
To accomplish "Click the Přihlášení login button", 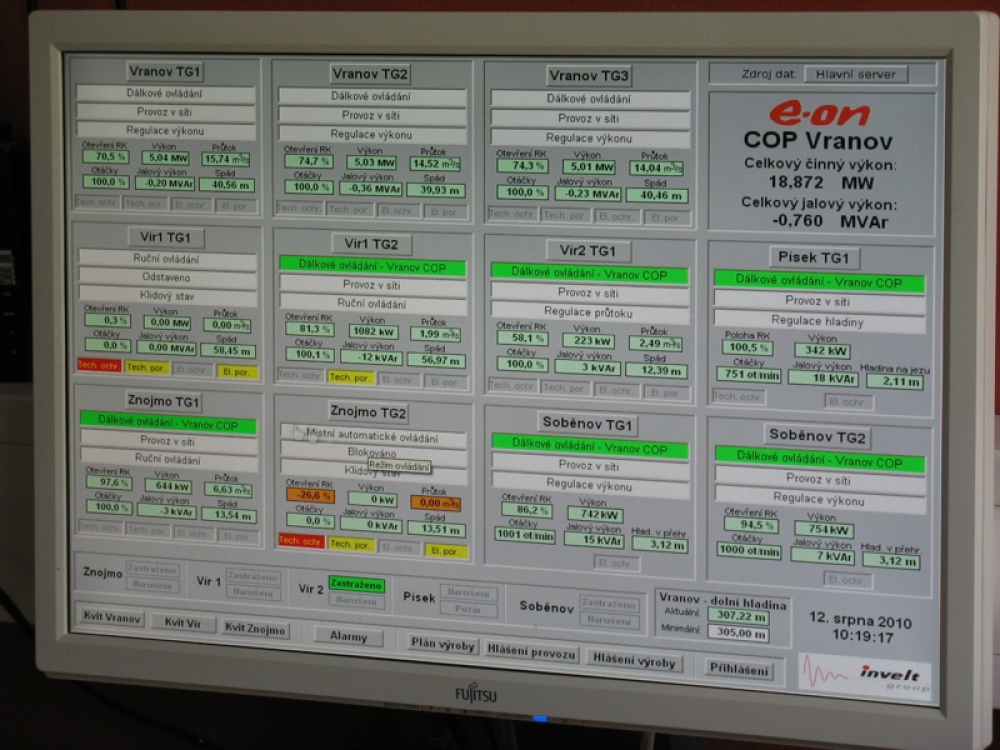I will click(739, 669).
